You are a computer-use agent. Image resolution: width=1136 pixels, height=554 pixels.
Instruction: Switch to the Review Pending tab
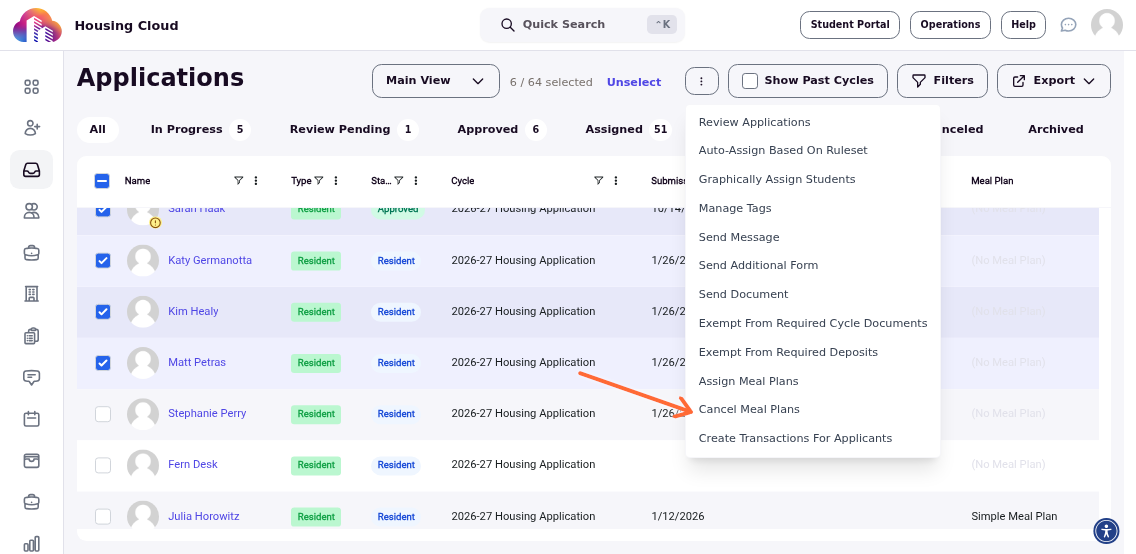pyautogui.click(x=354, y=130)
